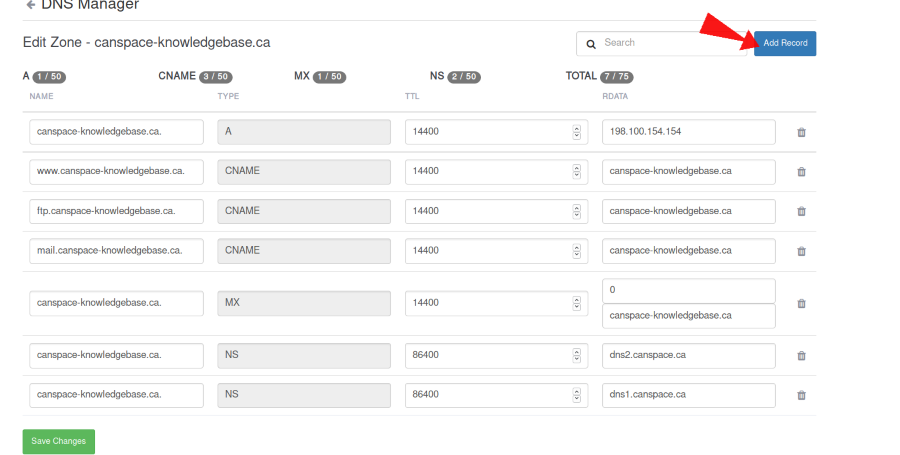Edit the 198.100.154.154 RDATA field
Image resolution: width=900 pixels, height=455 pixels.
coord(688,132)
